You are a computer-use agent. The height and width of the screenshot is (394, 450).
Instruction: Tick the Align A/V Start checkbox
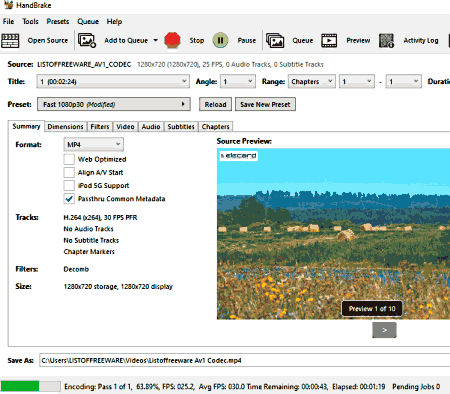(x=69, y=172)
